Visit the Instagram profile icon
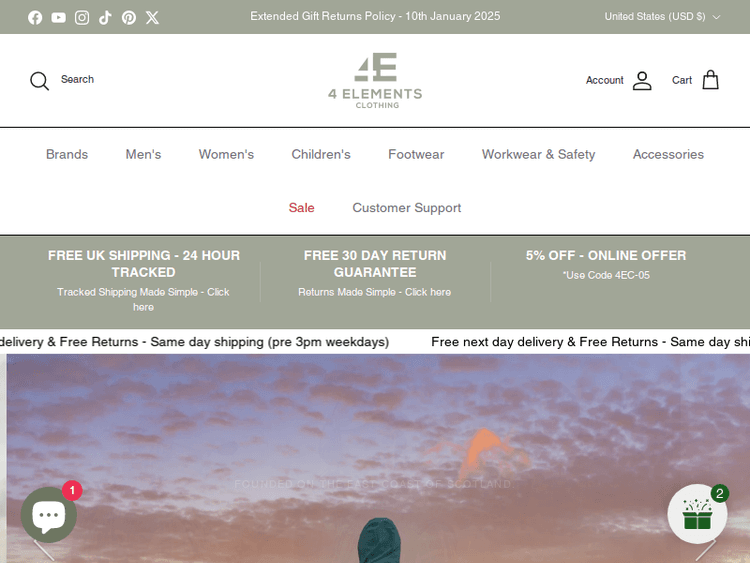 click(82, 18)
